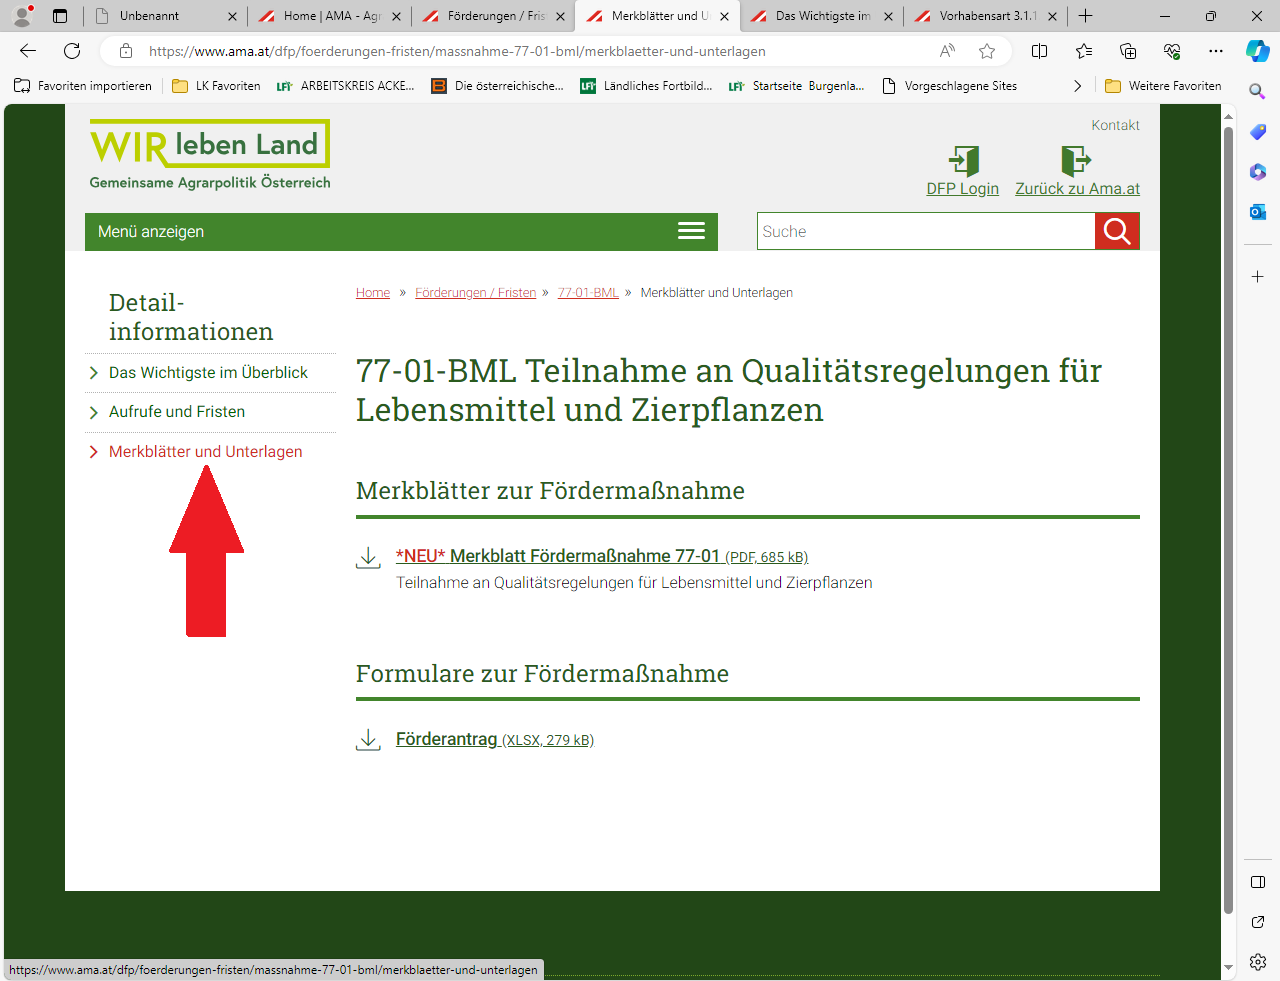This screenshot has width=1280, height=981.
Task: Follow the Förderungen / Fristen breadcrumb link
Action: click(475, 293)
